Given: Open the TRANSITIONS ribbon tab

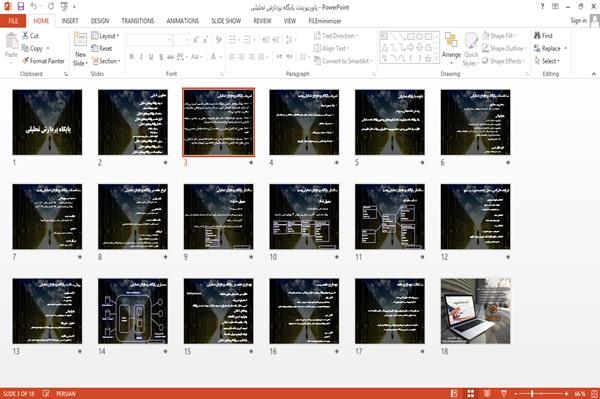Looking at the screenshot, I should pos(138,21).
